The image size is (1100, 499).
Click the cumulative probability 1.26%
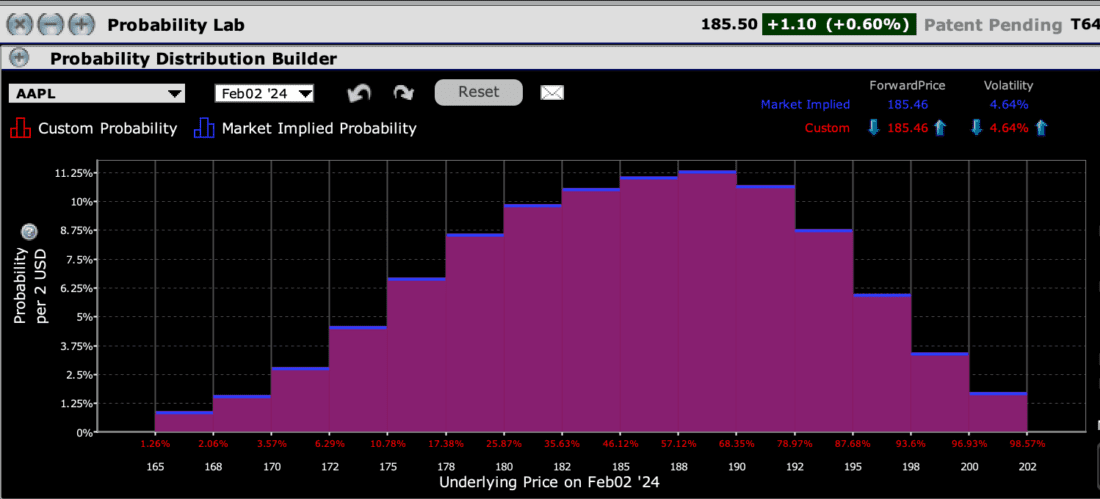click(155, 445)
